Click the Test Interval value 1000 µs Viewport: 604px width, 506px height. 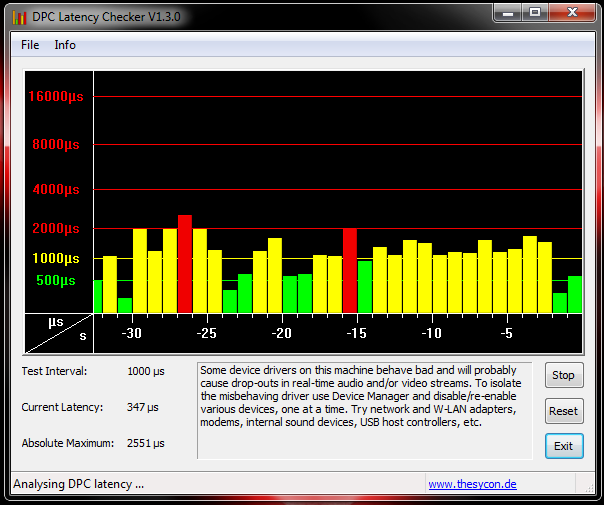pos(146,371)
